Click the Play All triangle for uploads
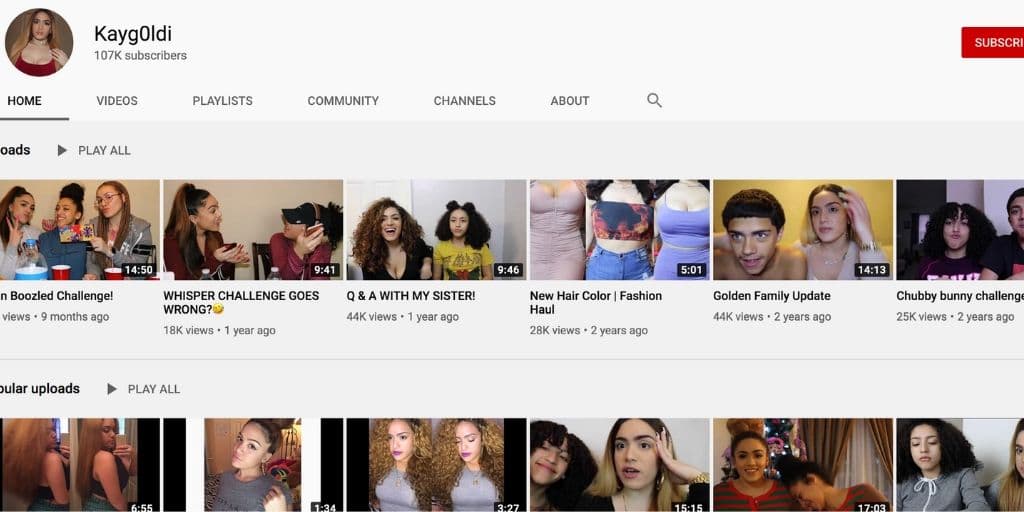 coord(62,150)
